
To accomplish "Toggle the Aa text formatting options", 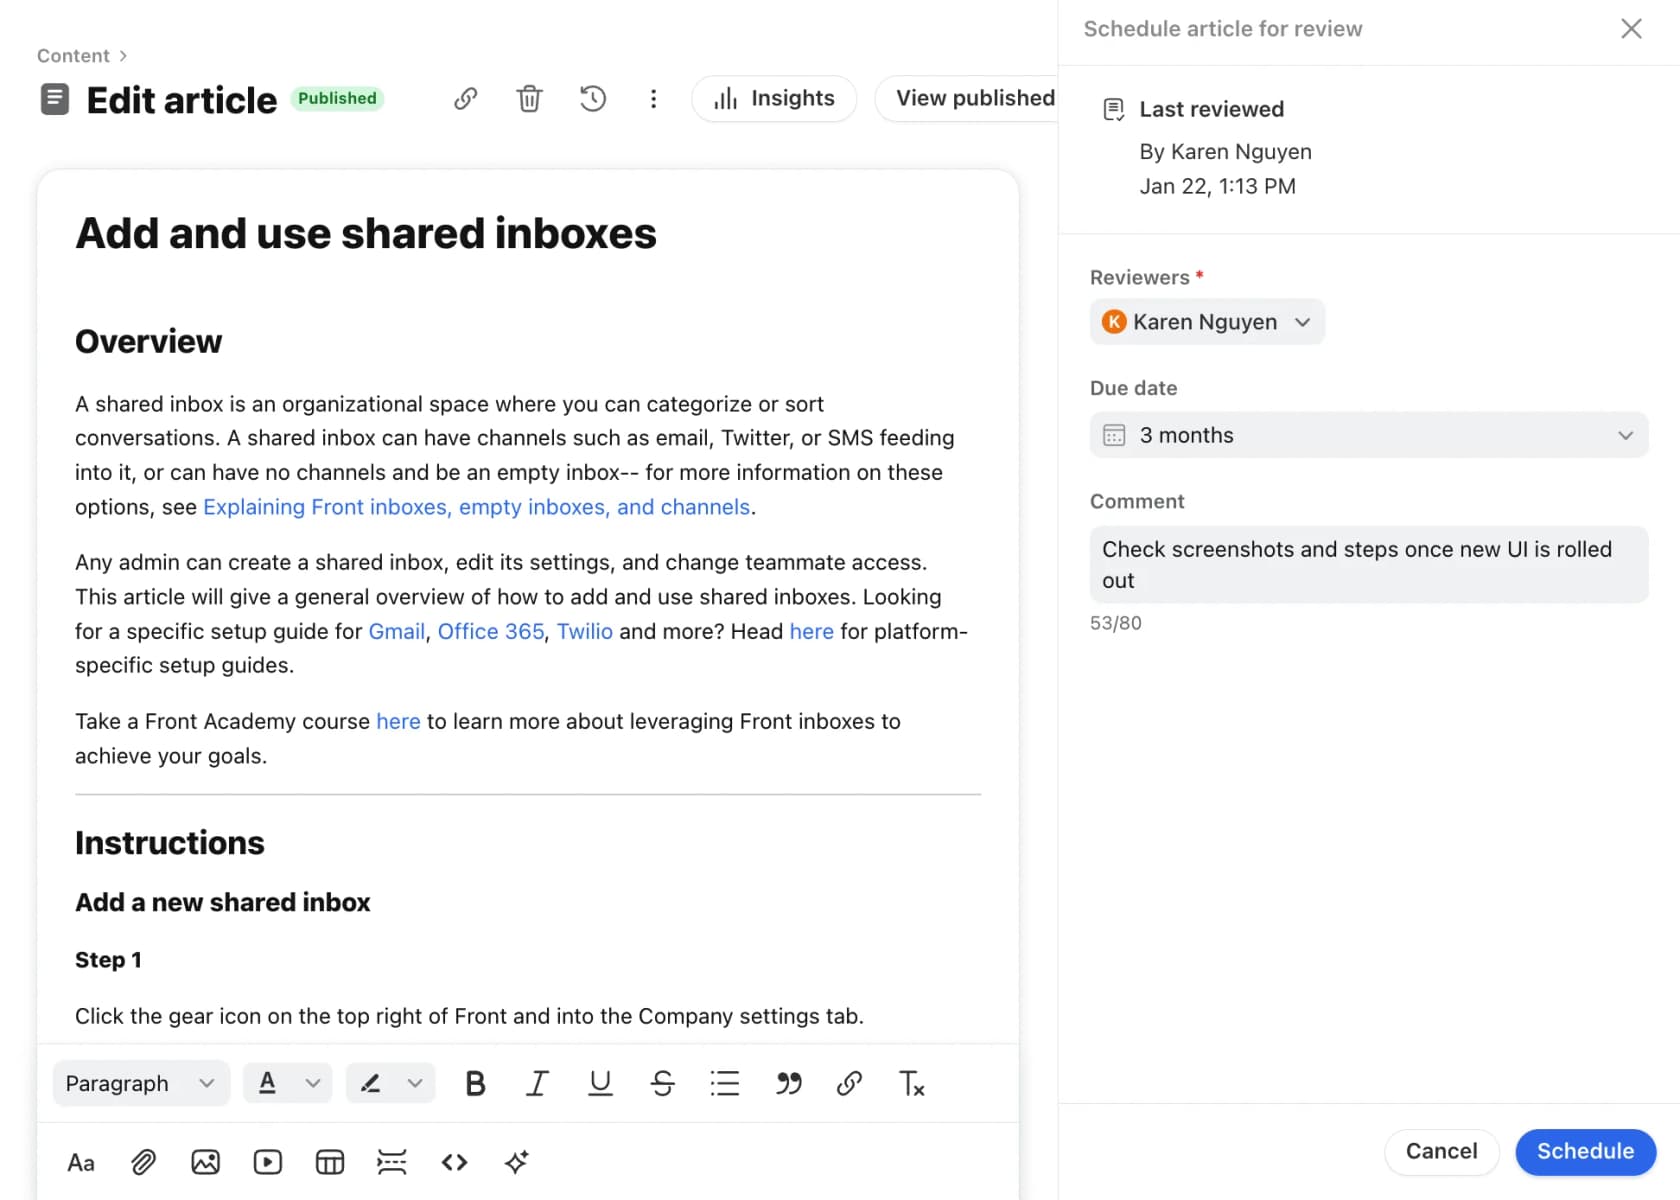I will click(81, 1162).
